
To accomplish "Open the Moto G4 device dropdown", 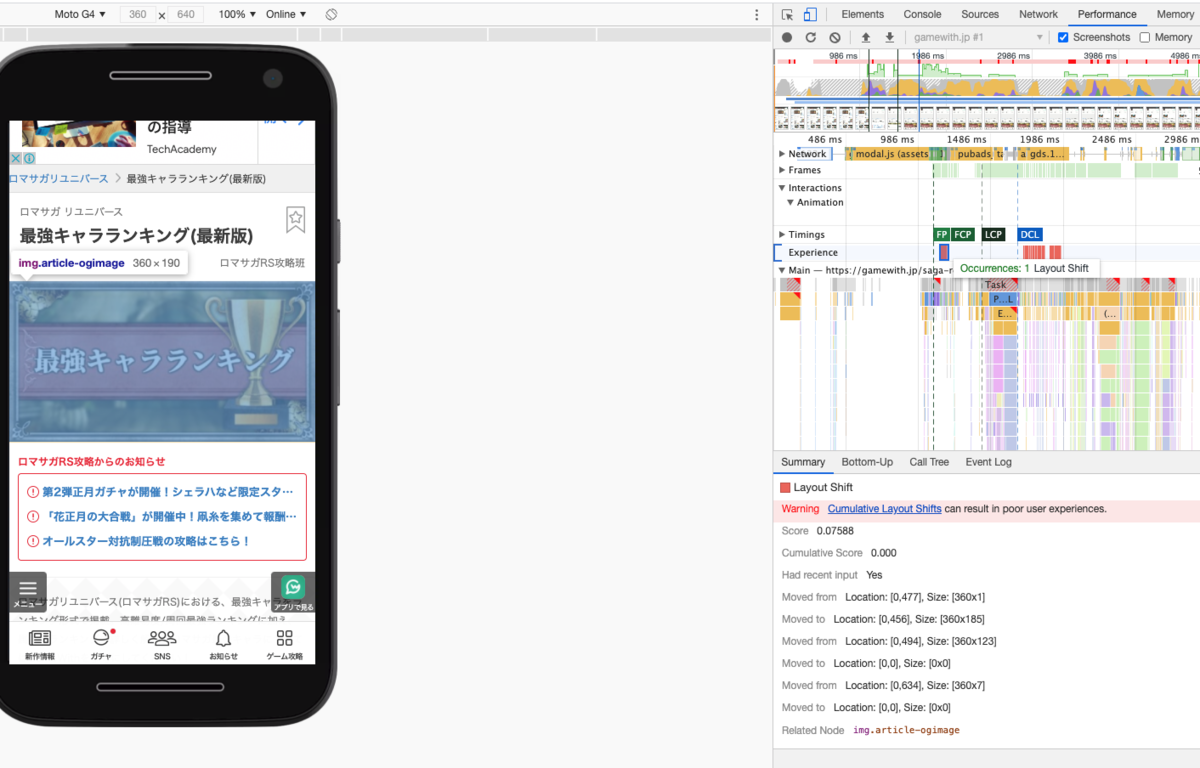I will point(81,14).
